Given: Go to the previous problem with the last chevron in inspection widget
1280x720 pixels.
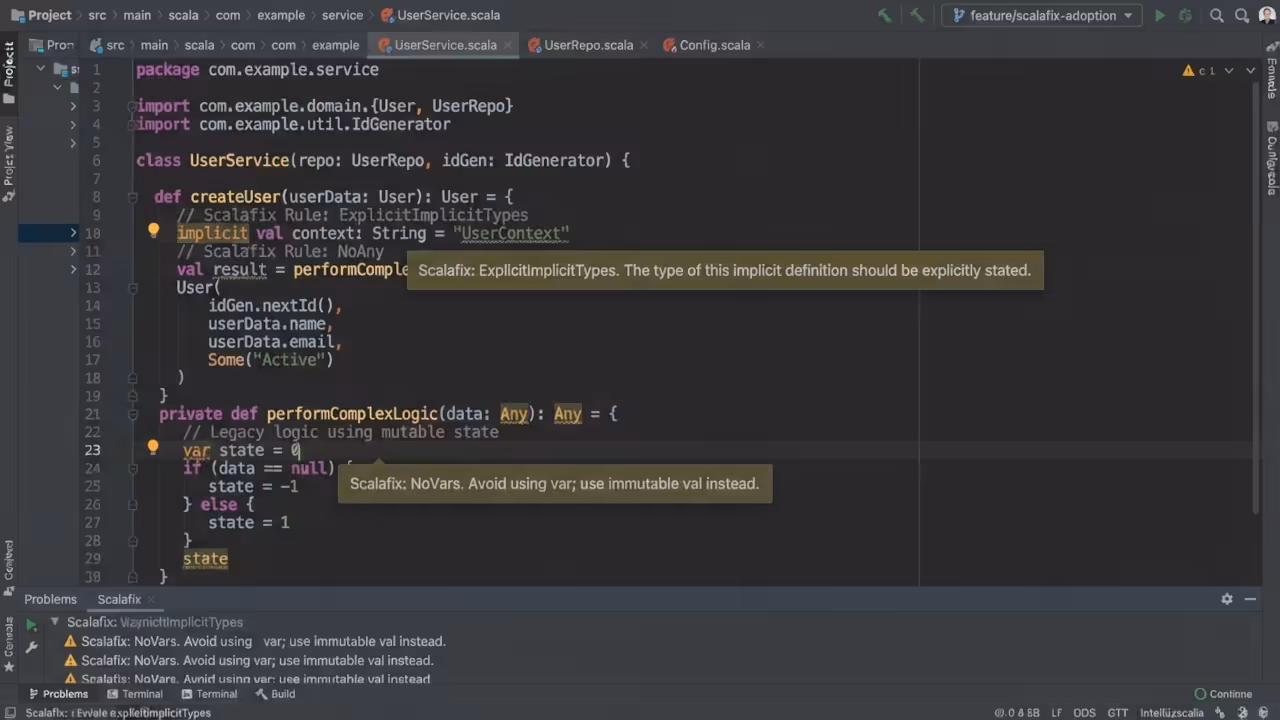Looking at the screenshot, I should tap(1251, 71).
